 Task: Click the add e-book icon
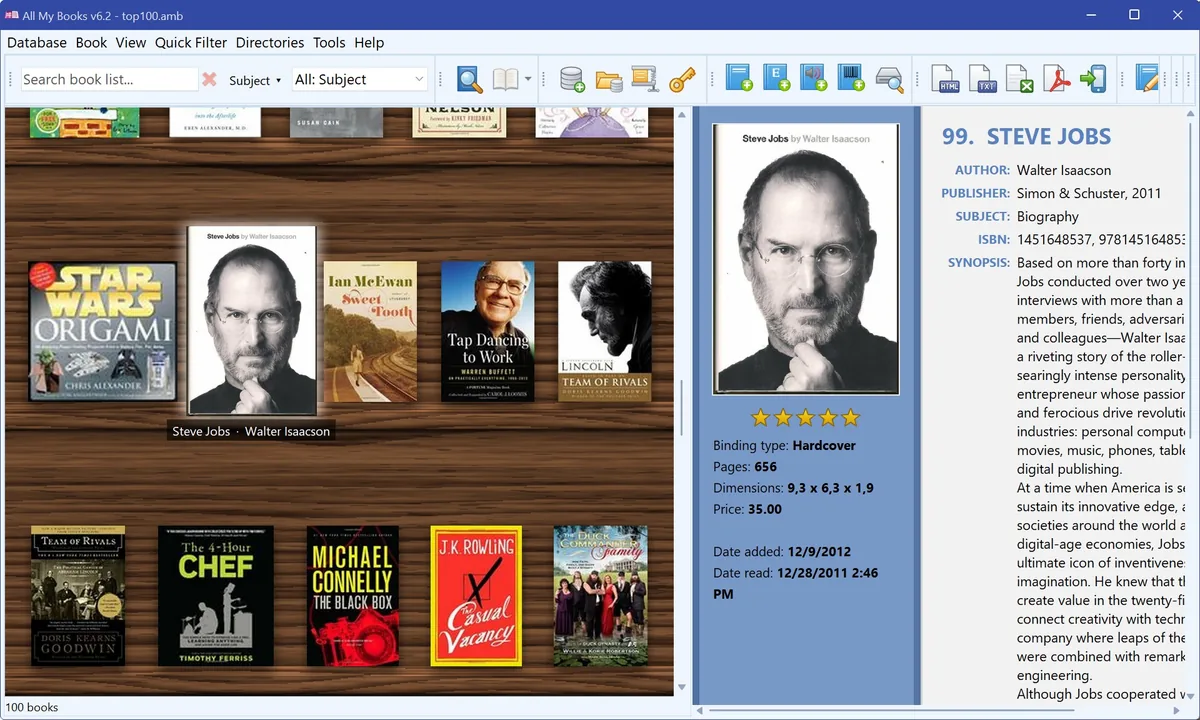(776, 79)
